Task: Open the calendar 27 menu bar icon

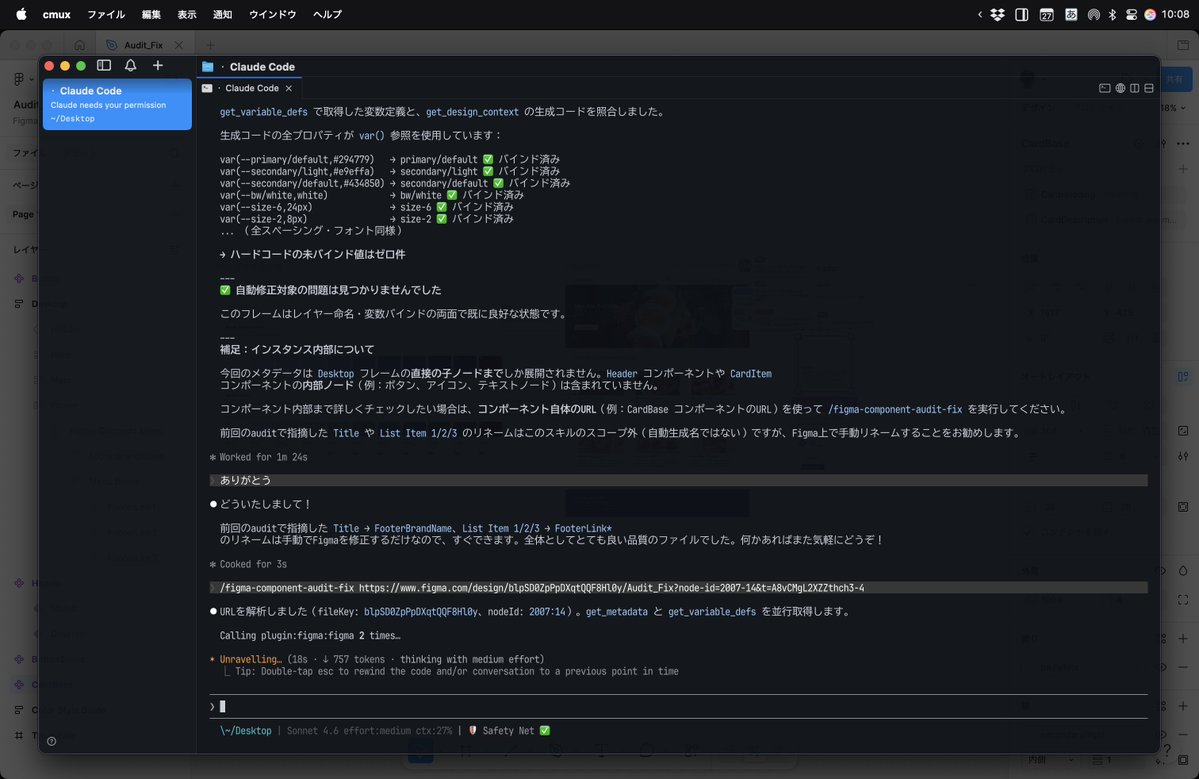Action: [1046, 14]
